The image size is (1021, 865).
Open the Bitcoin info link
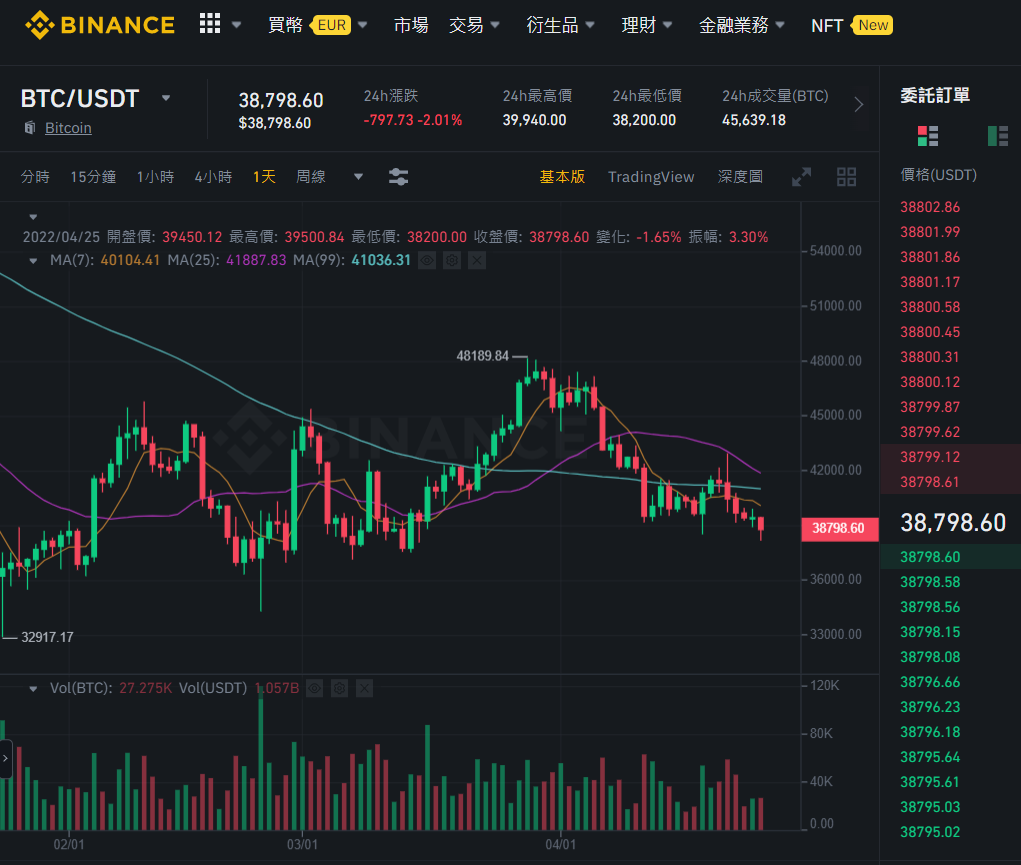click(x=68, y=128)
